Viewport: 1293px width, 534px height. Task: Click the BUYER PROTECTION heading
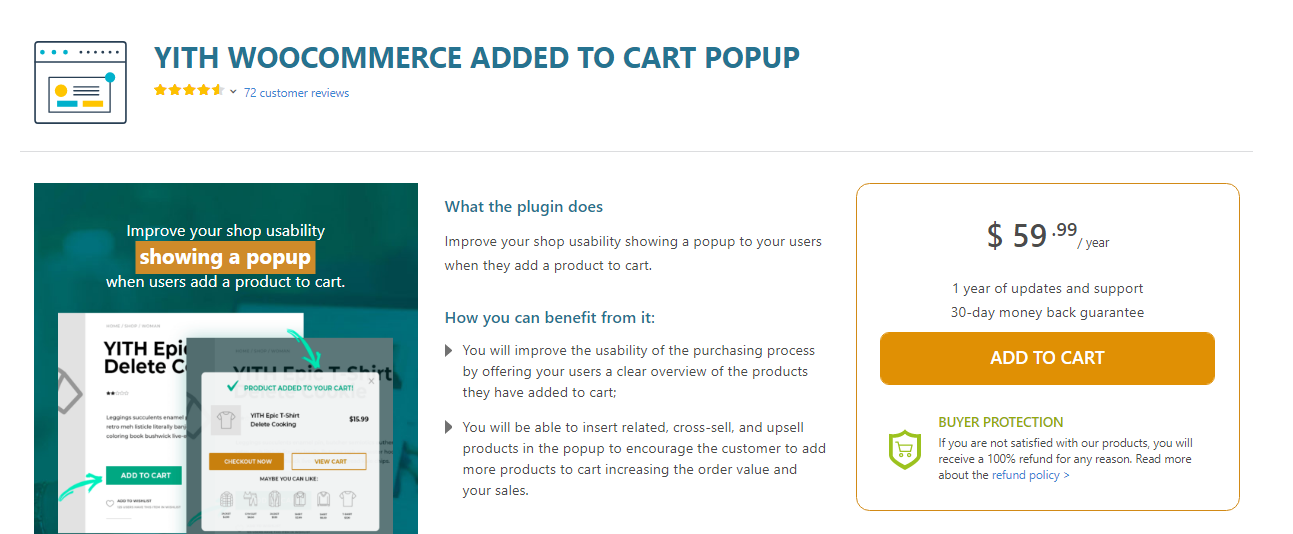click(1001, 422)
